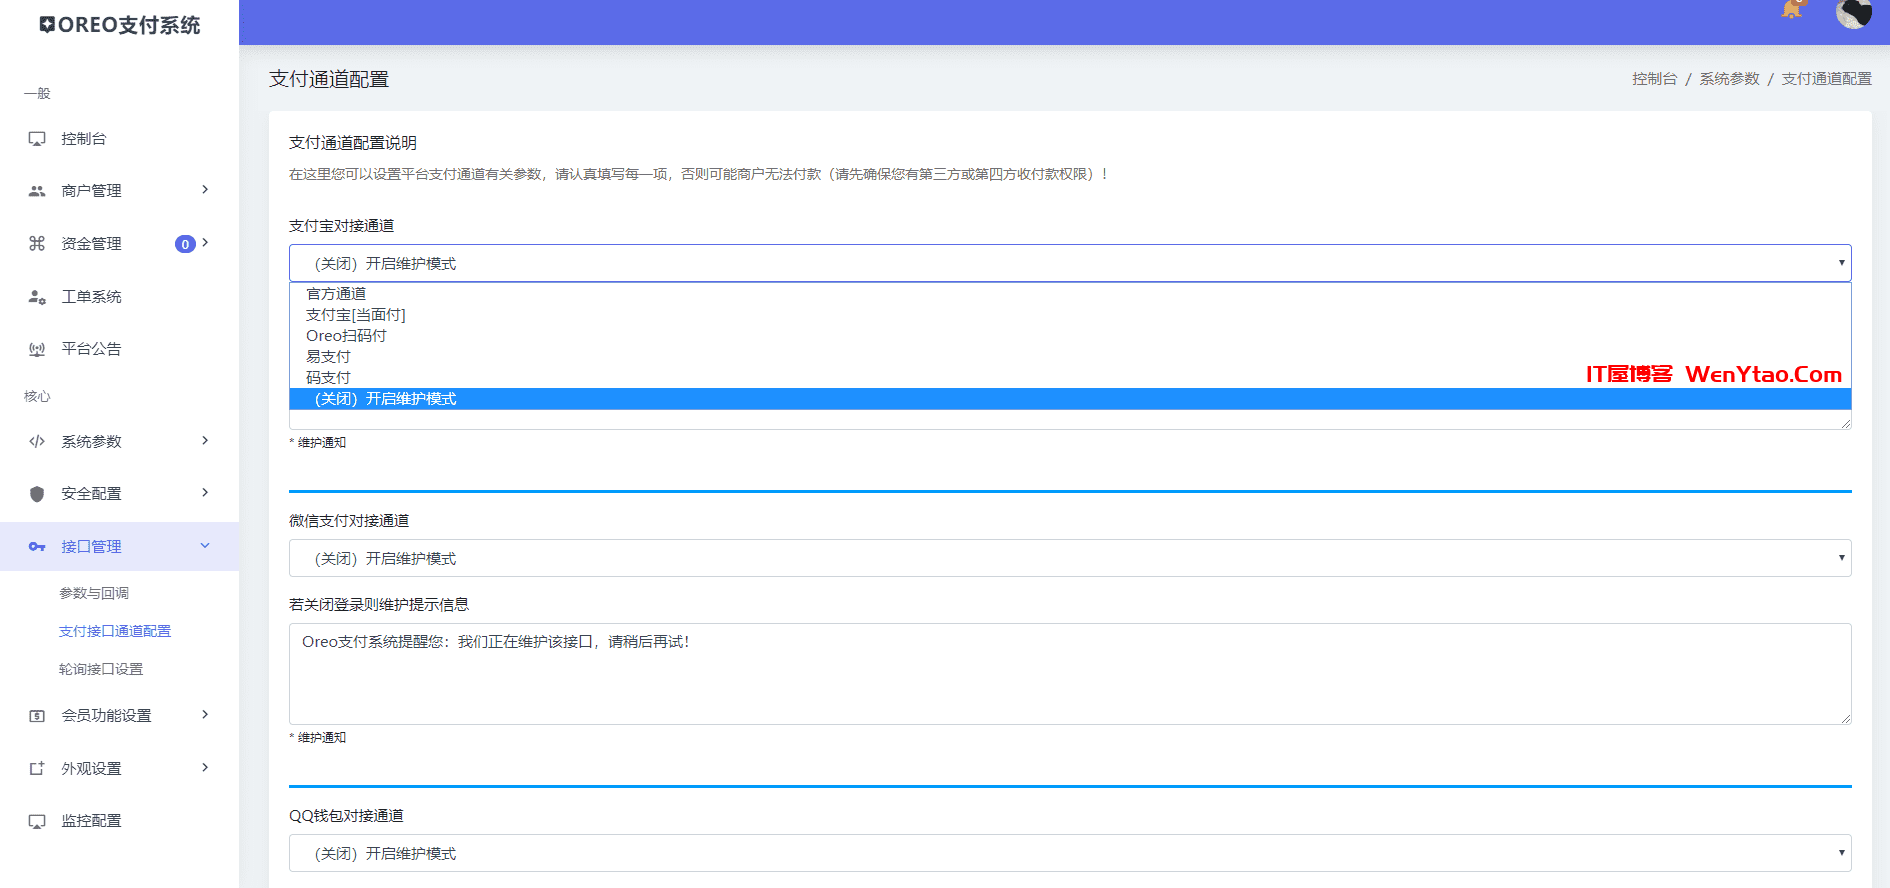Open the 控制台 monitor icon in sidebar
1890x888 pixels.
pyautogui.click(x=37, y=139)
